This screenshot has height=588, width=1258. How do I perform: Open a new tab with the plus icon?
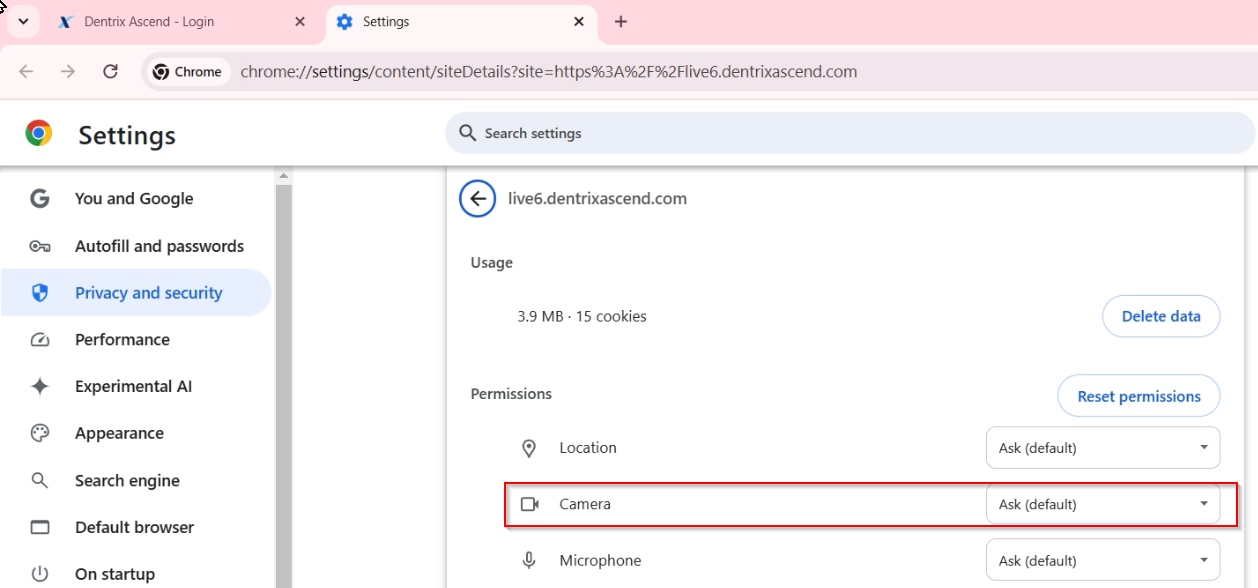621,21
